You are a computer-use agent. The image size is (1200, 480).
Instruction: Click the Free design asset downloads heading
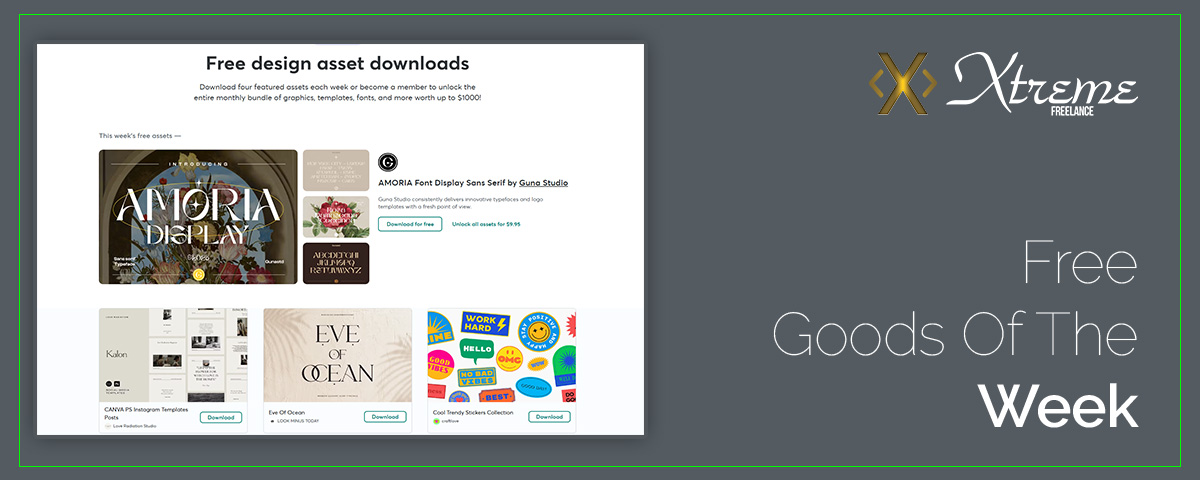pyautogui.click(x=338, y=63)
